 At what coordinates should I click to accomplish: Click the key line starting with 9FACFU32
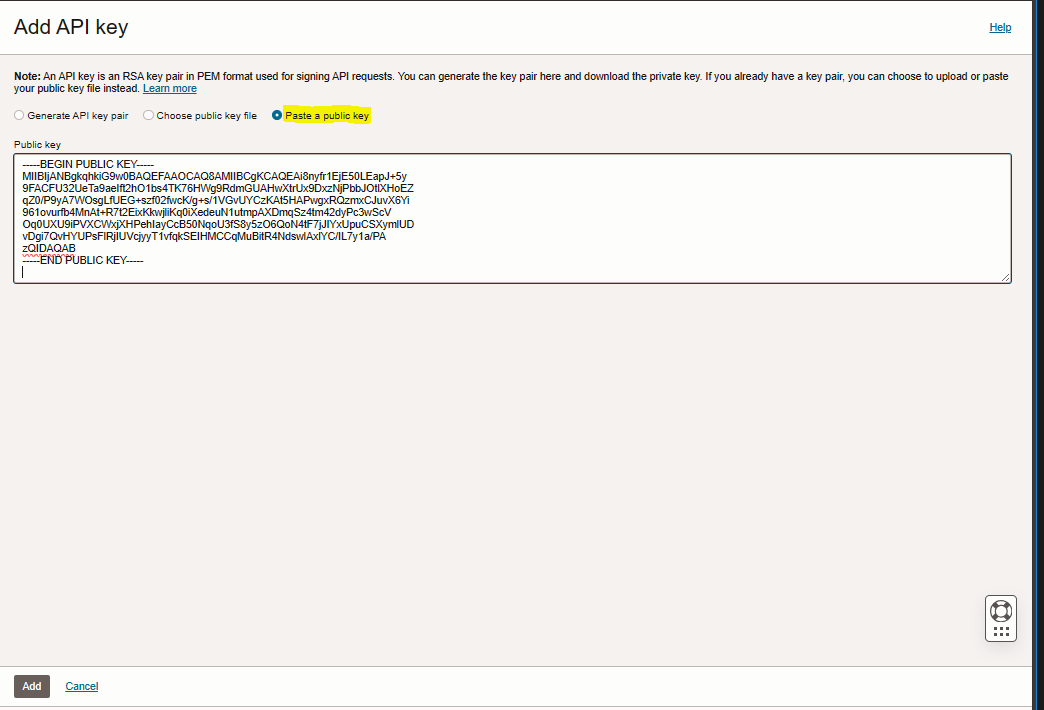[x=217, y=189]
